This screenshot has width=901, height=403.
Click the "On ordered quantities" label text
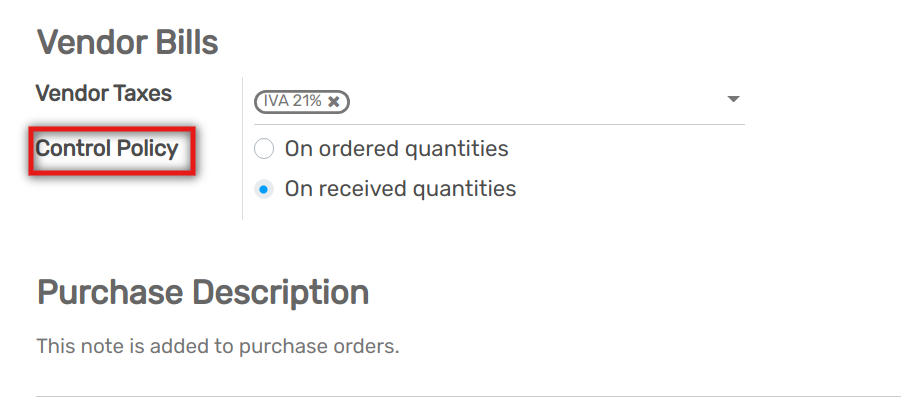pos(396,149)
